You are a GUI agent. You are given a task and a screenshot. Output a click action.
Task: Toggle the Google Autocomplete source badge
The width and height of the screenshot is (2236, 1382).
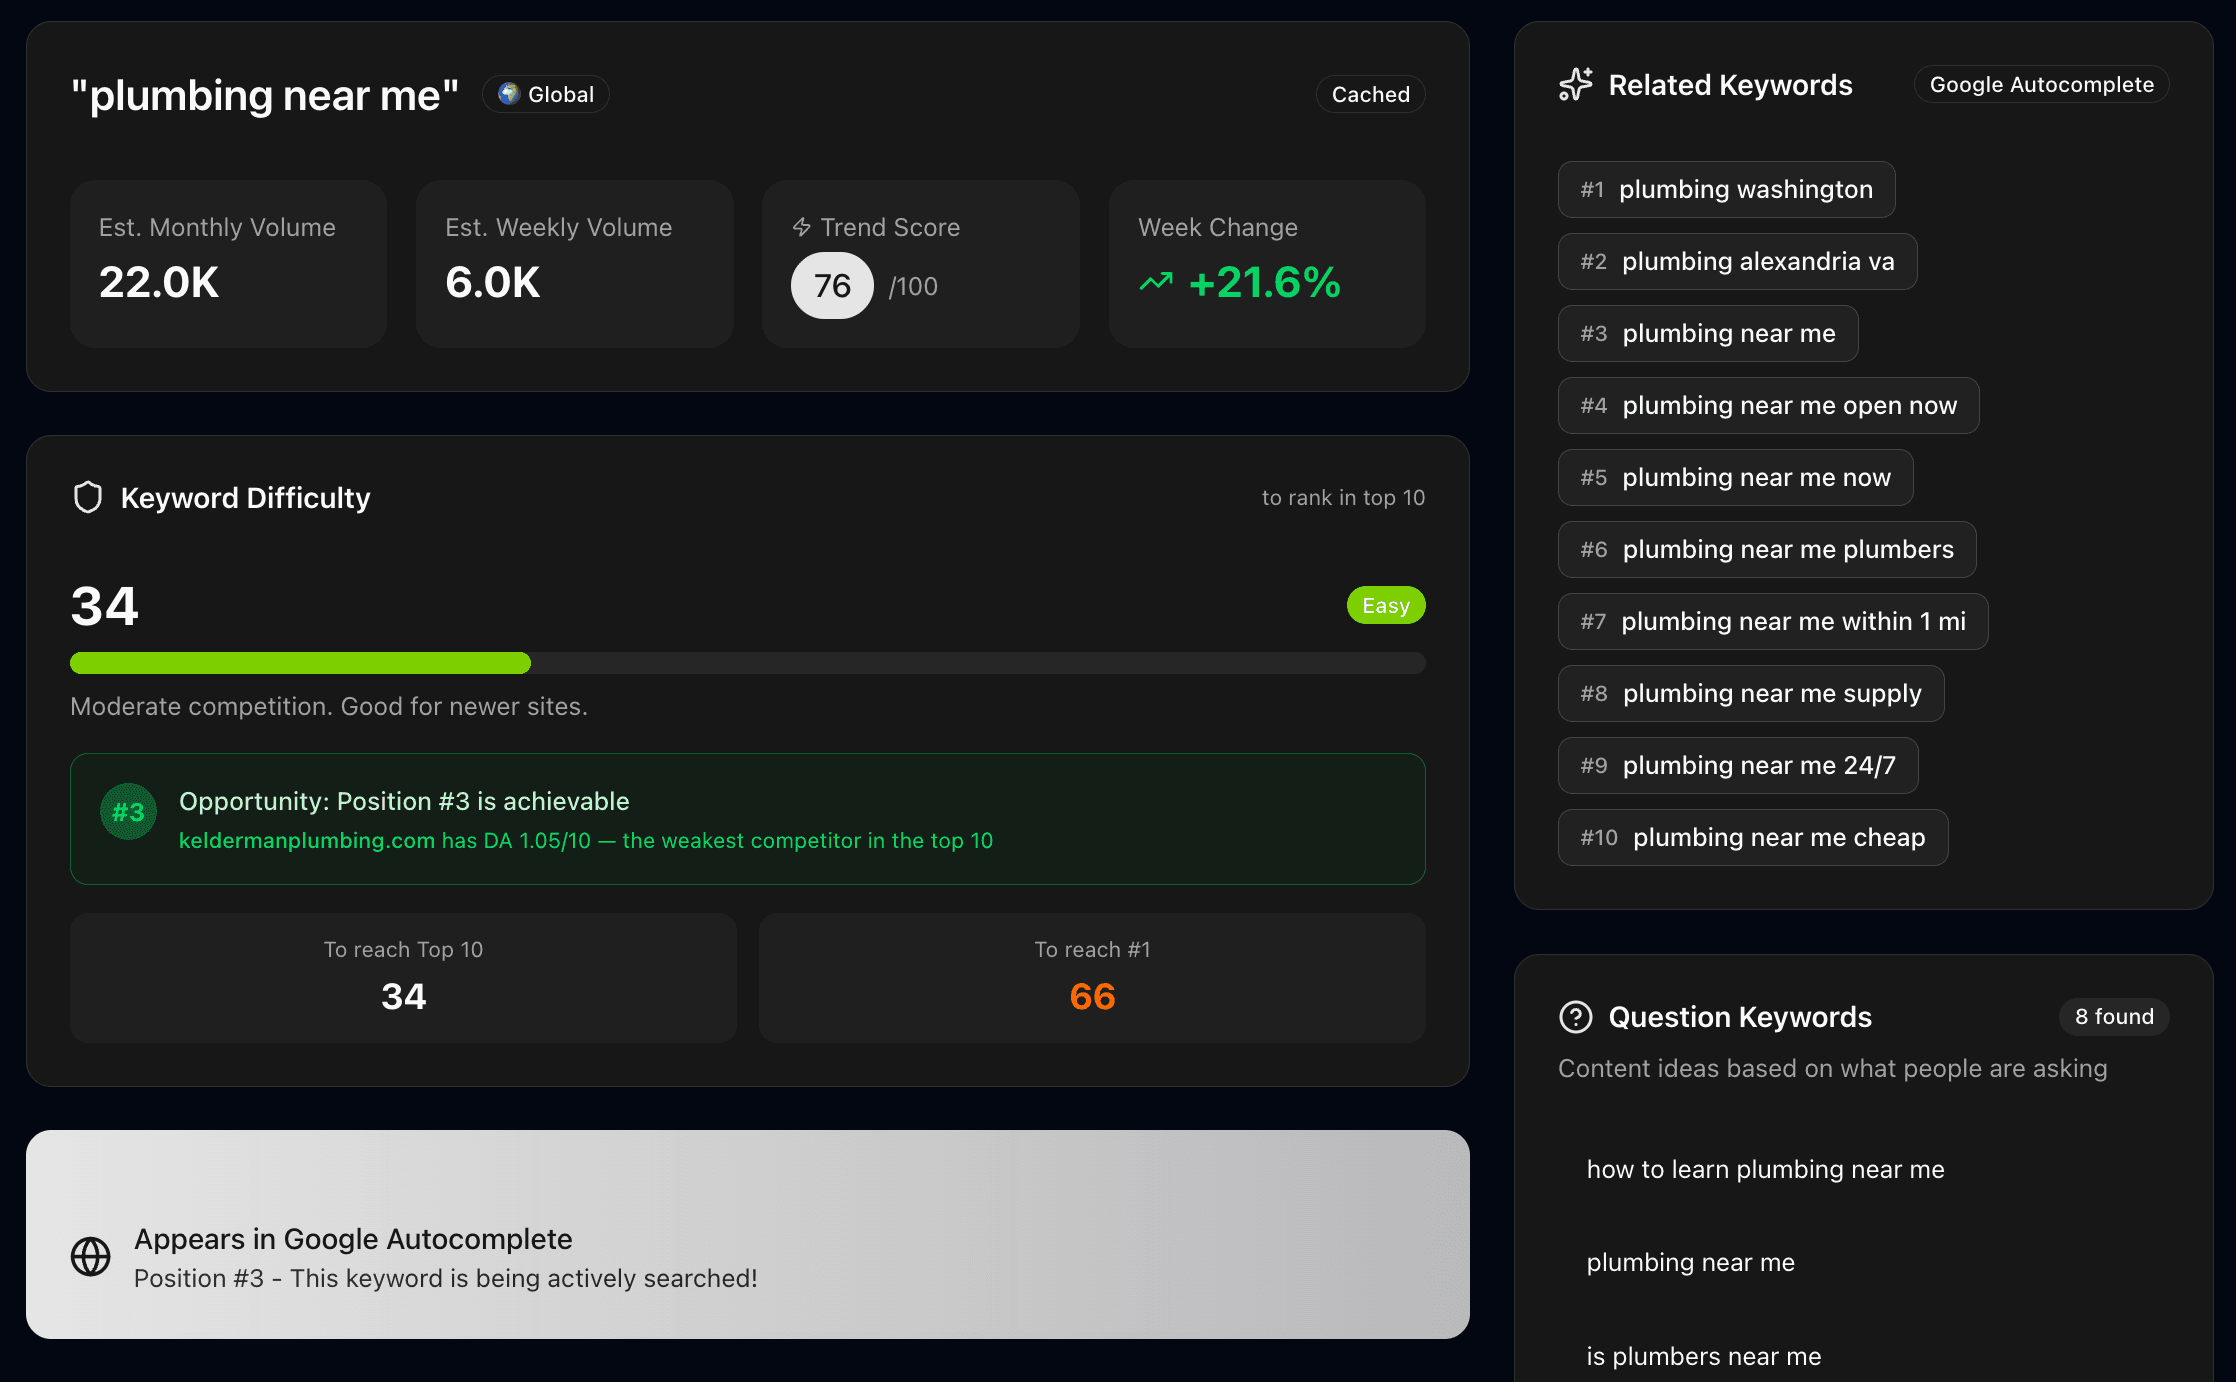[x=2040, y=84]
